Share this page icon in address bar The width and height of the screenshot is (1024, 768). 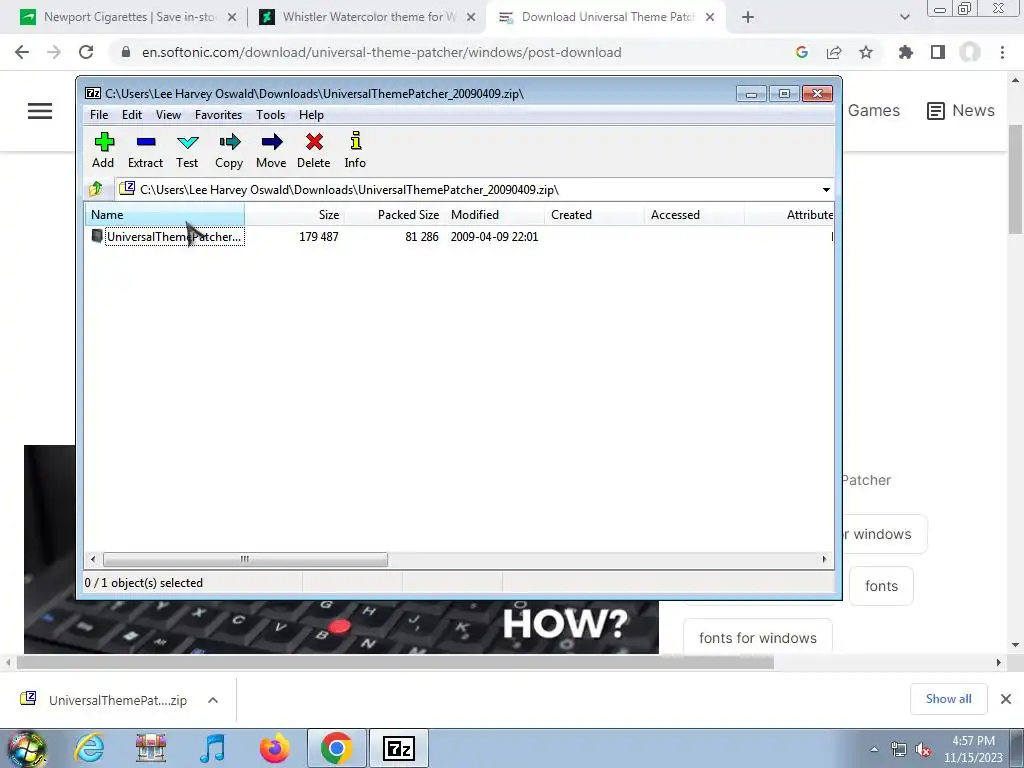click(x=834, y=52)
